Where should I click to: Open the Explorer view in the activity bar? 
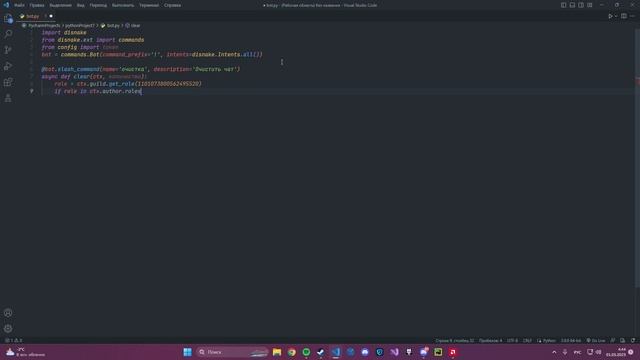point(8,18)
